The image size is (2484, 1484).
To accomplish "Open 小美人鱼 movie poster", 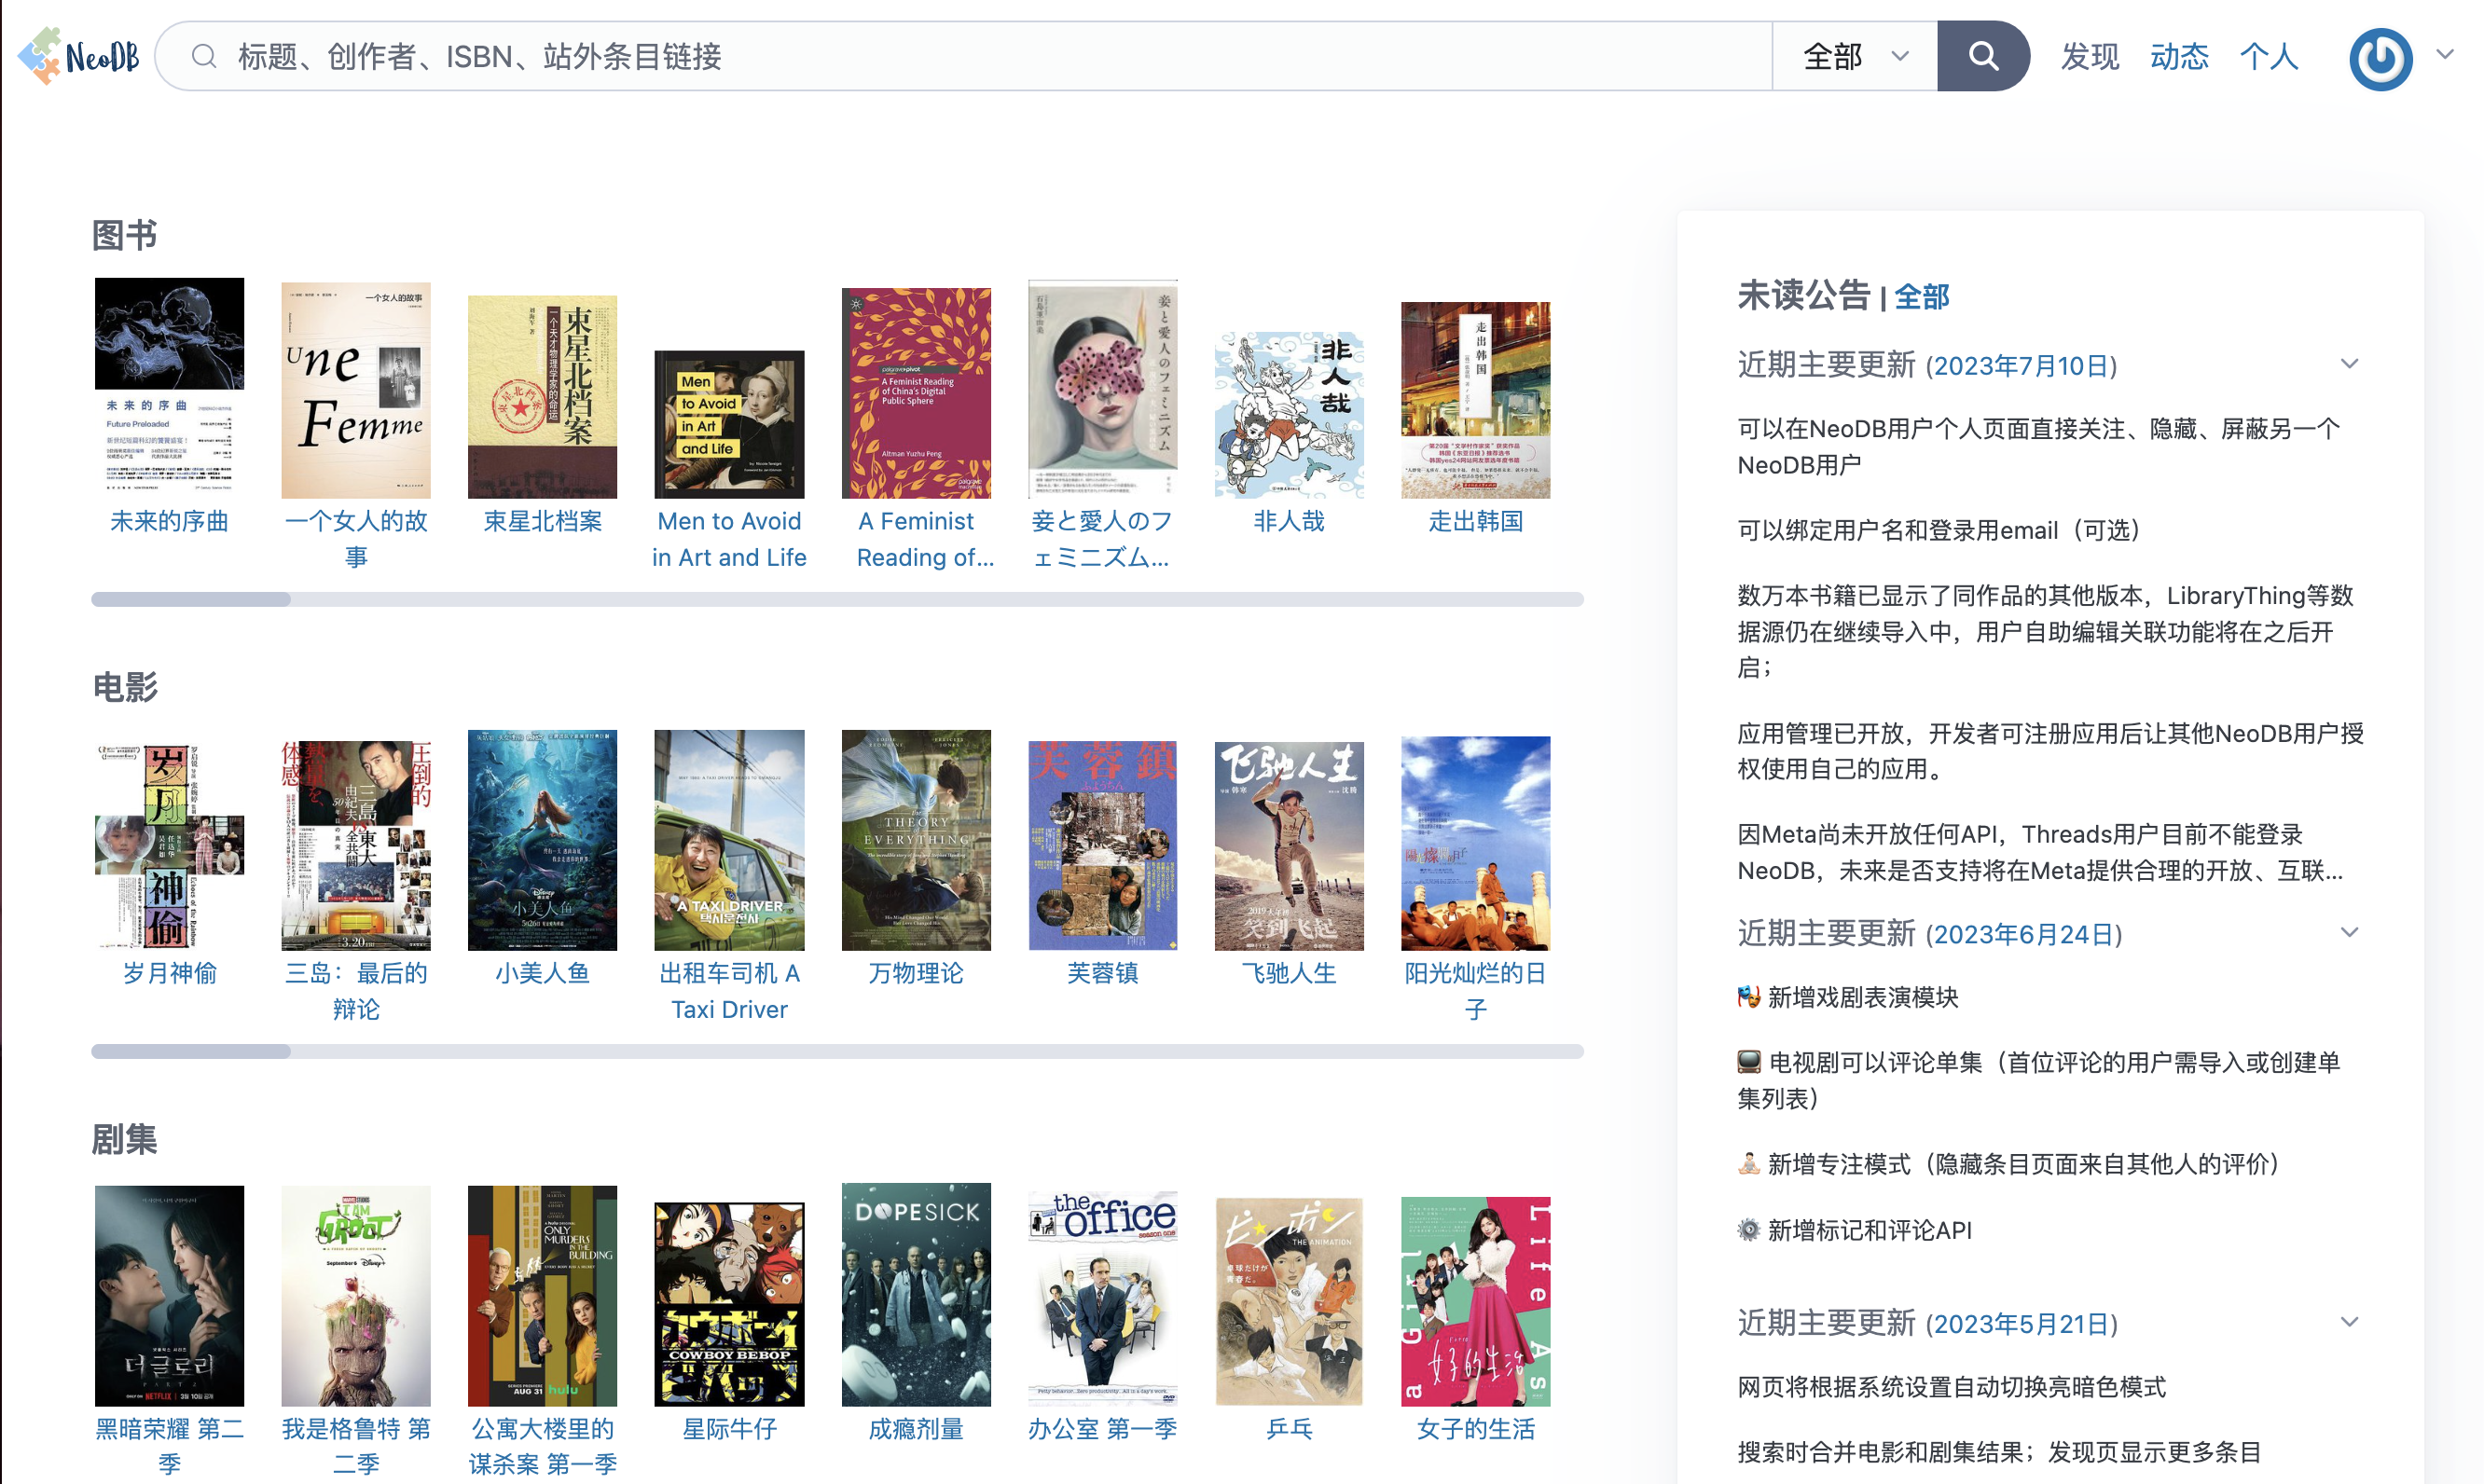I will 542,840.
